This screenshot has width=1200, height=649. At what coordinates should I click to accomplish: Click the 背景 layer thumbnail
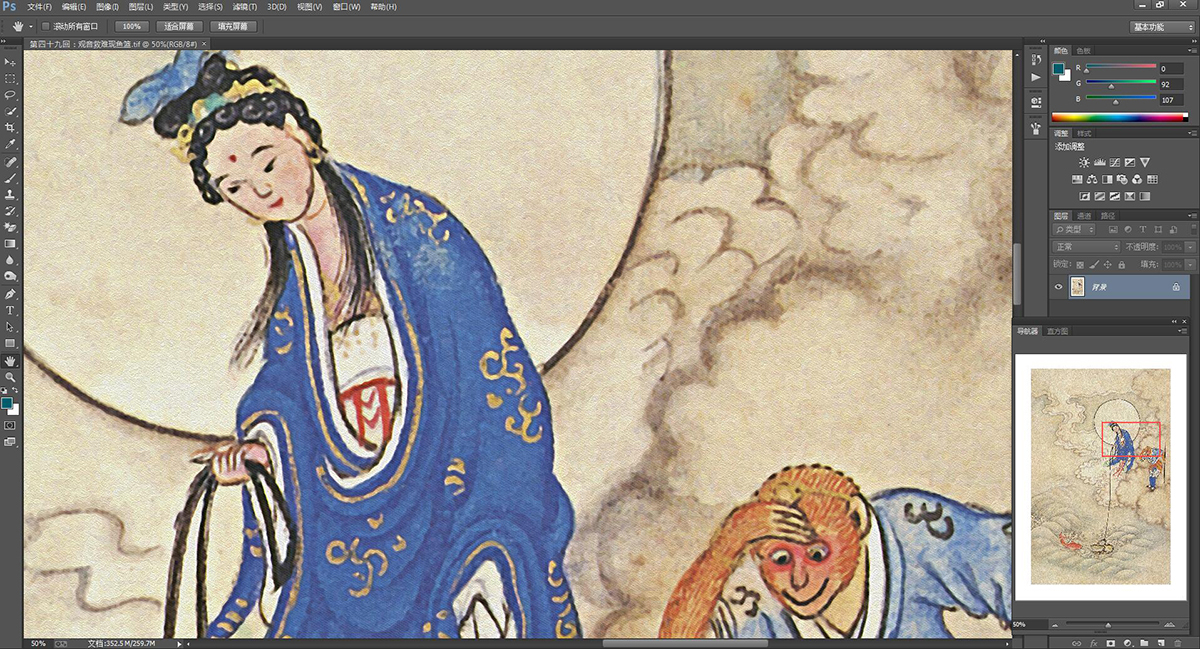(1078, 287)
